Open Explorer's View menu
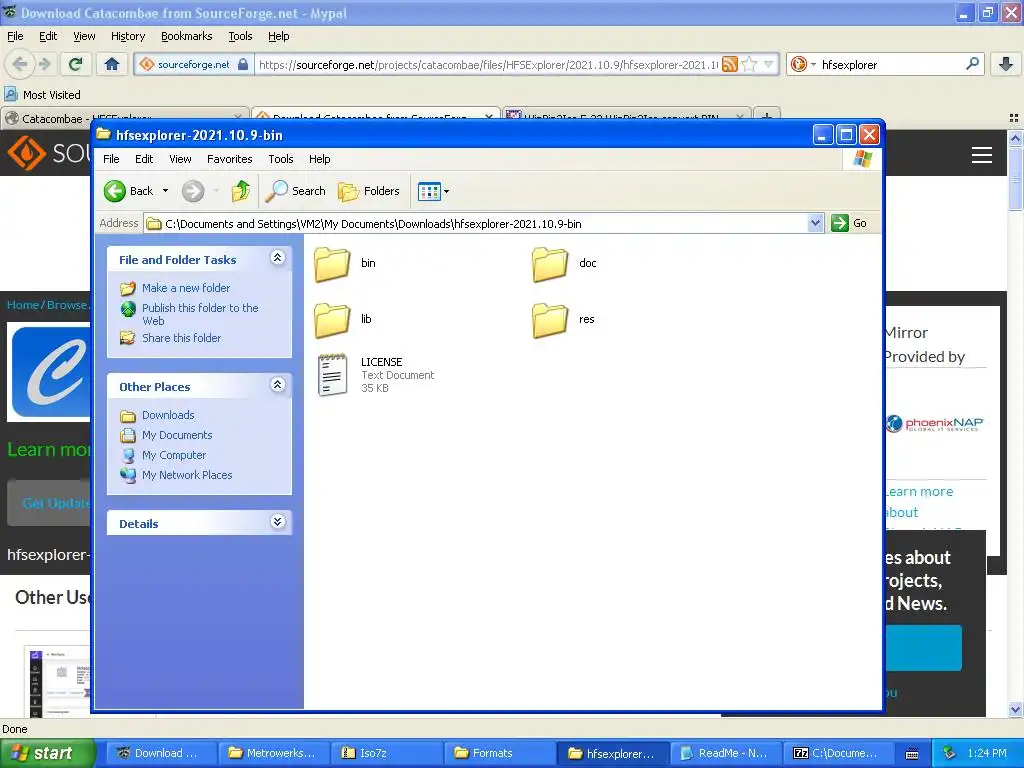1024x768 pixels. click(x=180, y=159)
